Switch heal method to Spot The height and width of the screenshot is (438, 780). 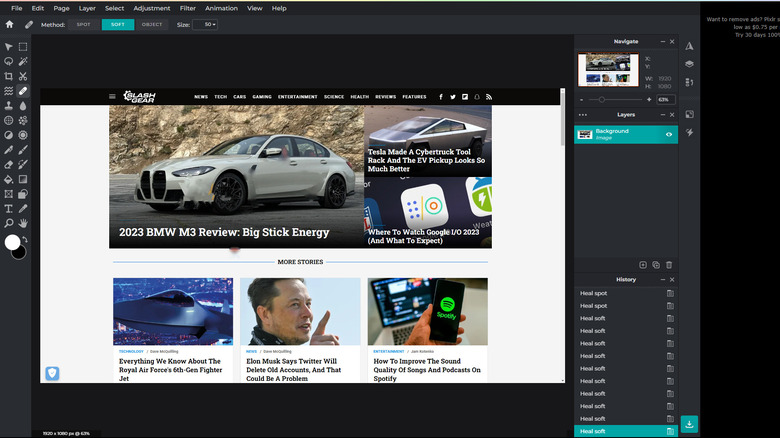83,24
